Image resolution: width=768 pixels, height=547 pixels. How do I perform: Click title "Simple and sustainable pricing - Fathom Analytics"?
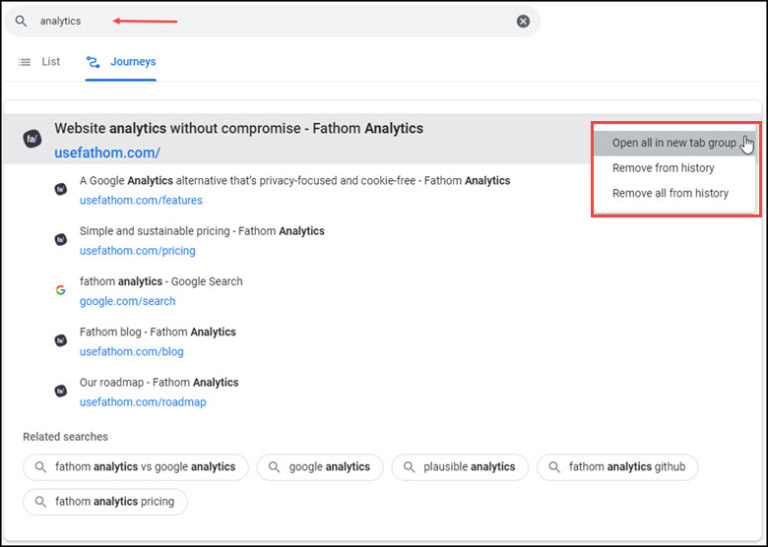pos(202,231)
